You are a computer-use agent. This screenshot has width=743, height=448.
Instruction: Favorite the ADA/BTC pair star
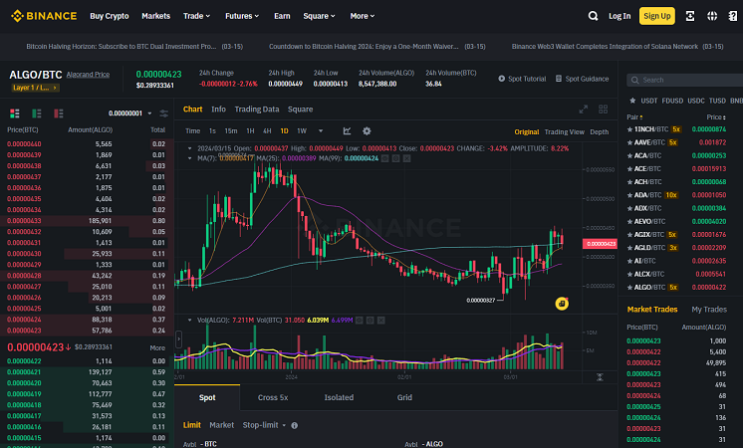click(630, 195)
